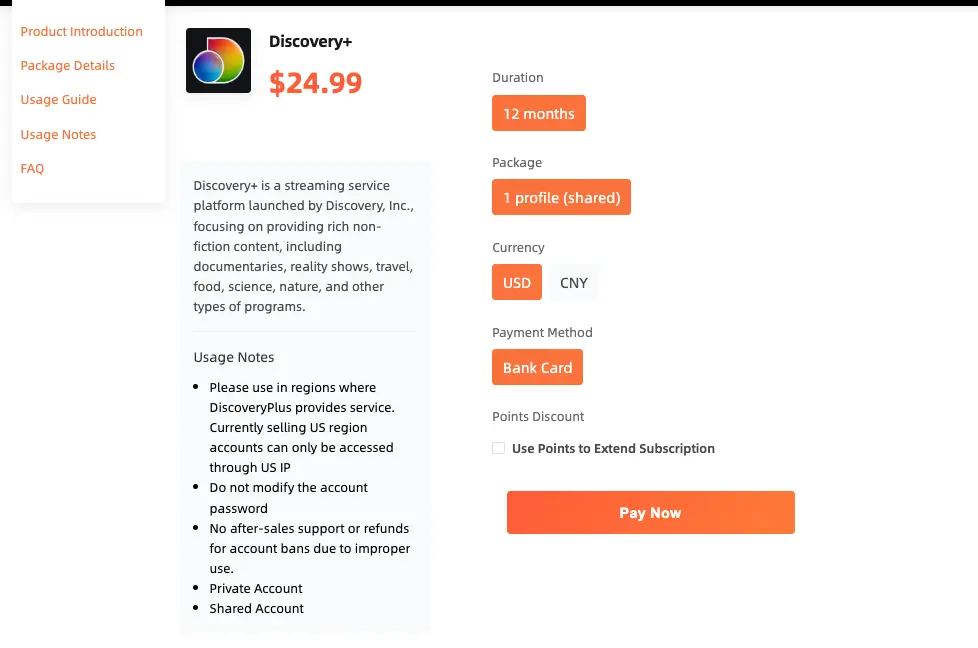Open the Product Introduction section link
The height and width of the screenshot is (648, 978).
tap(82, 31)
